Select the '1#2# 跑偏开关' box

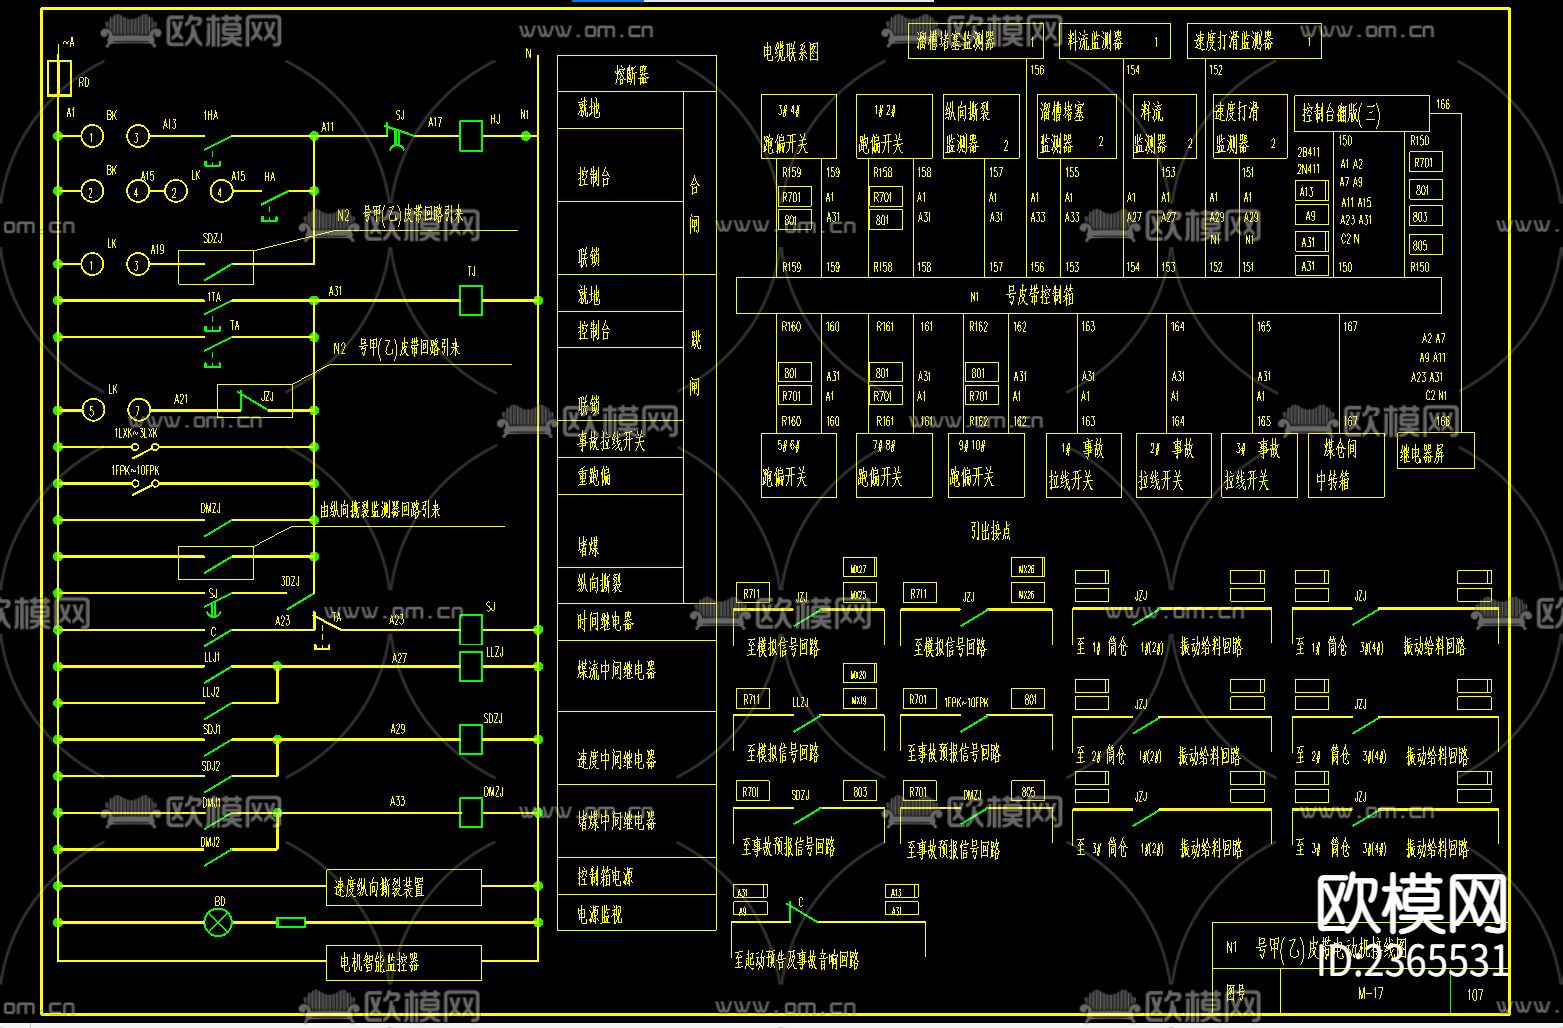[x=894, y=126]
